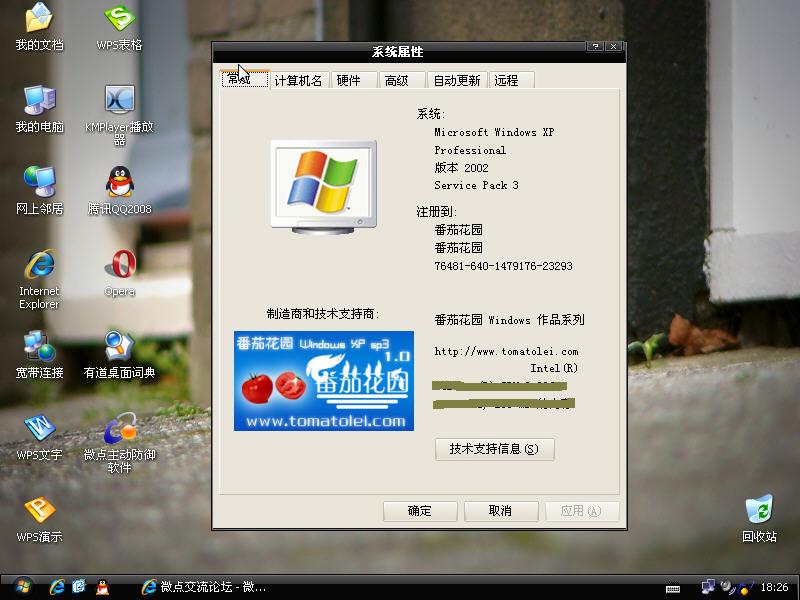This screenshot has height=600, width=800.
Task: Click the 18:26 taskbar clock
Action: tap(774, 587)
